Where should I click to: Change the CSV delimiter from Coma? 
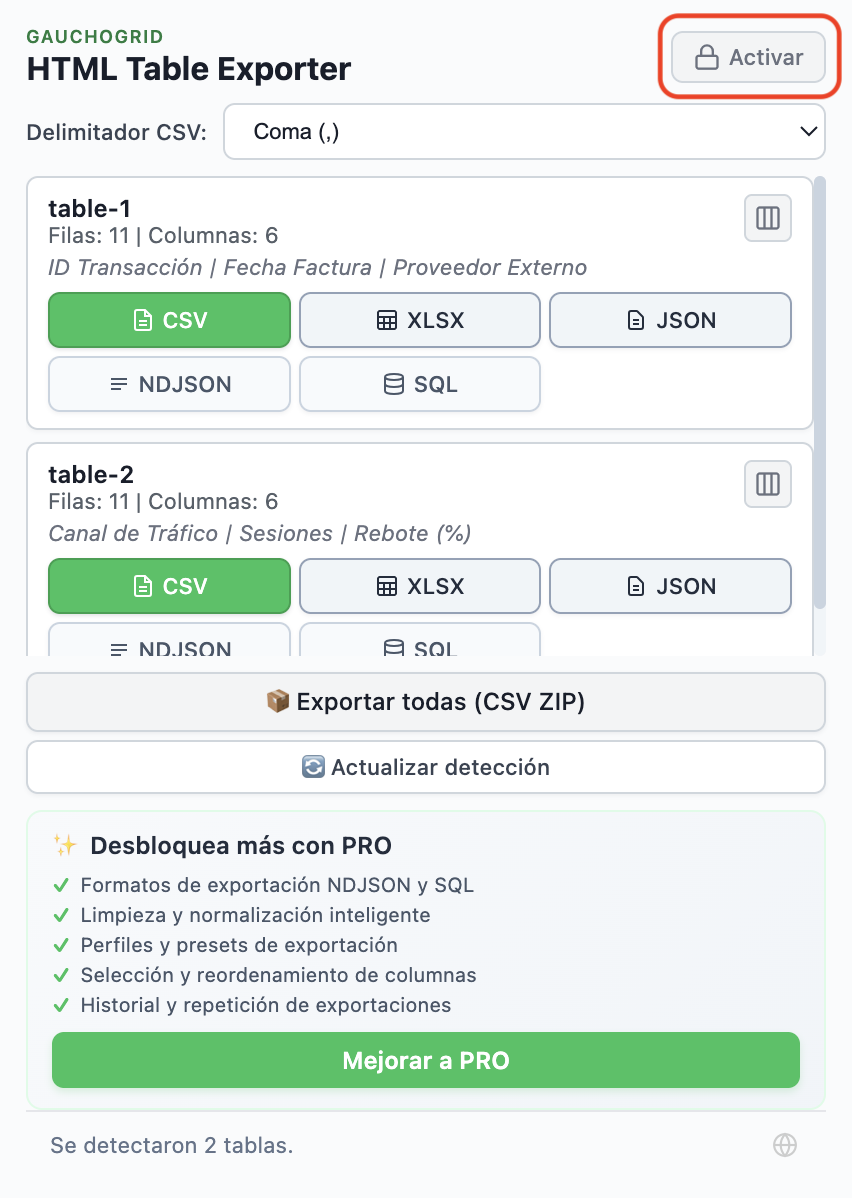(525, 131)
